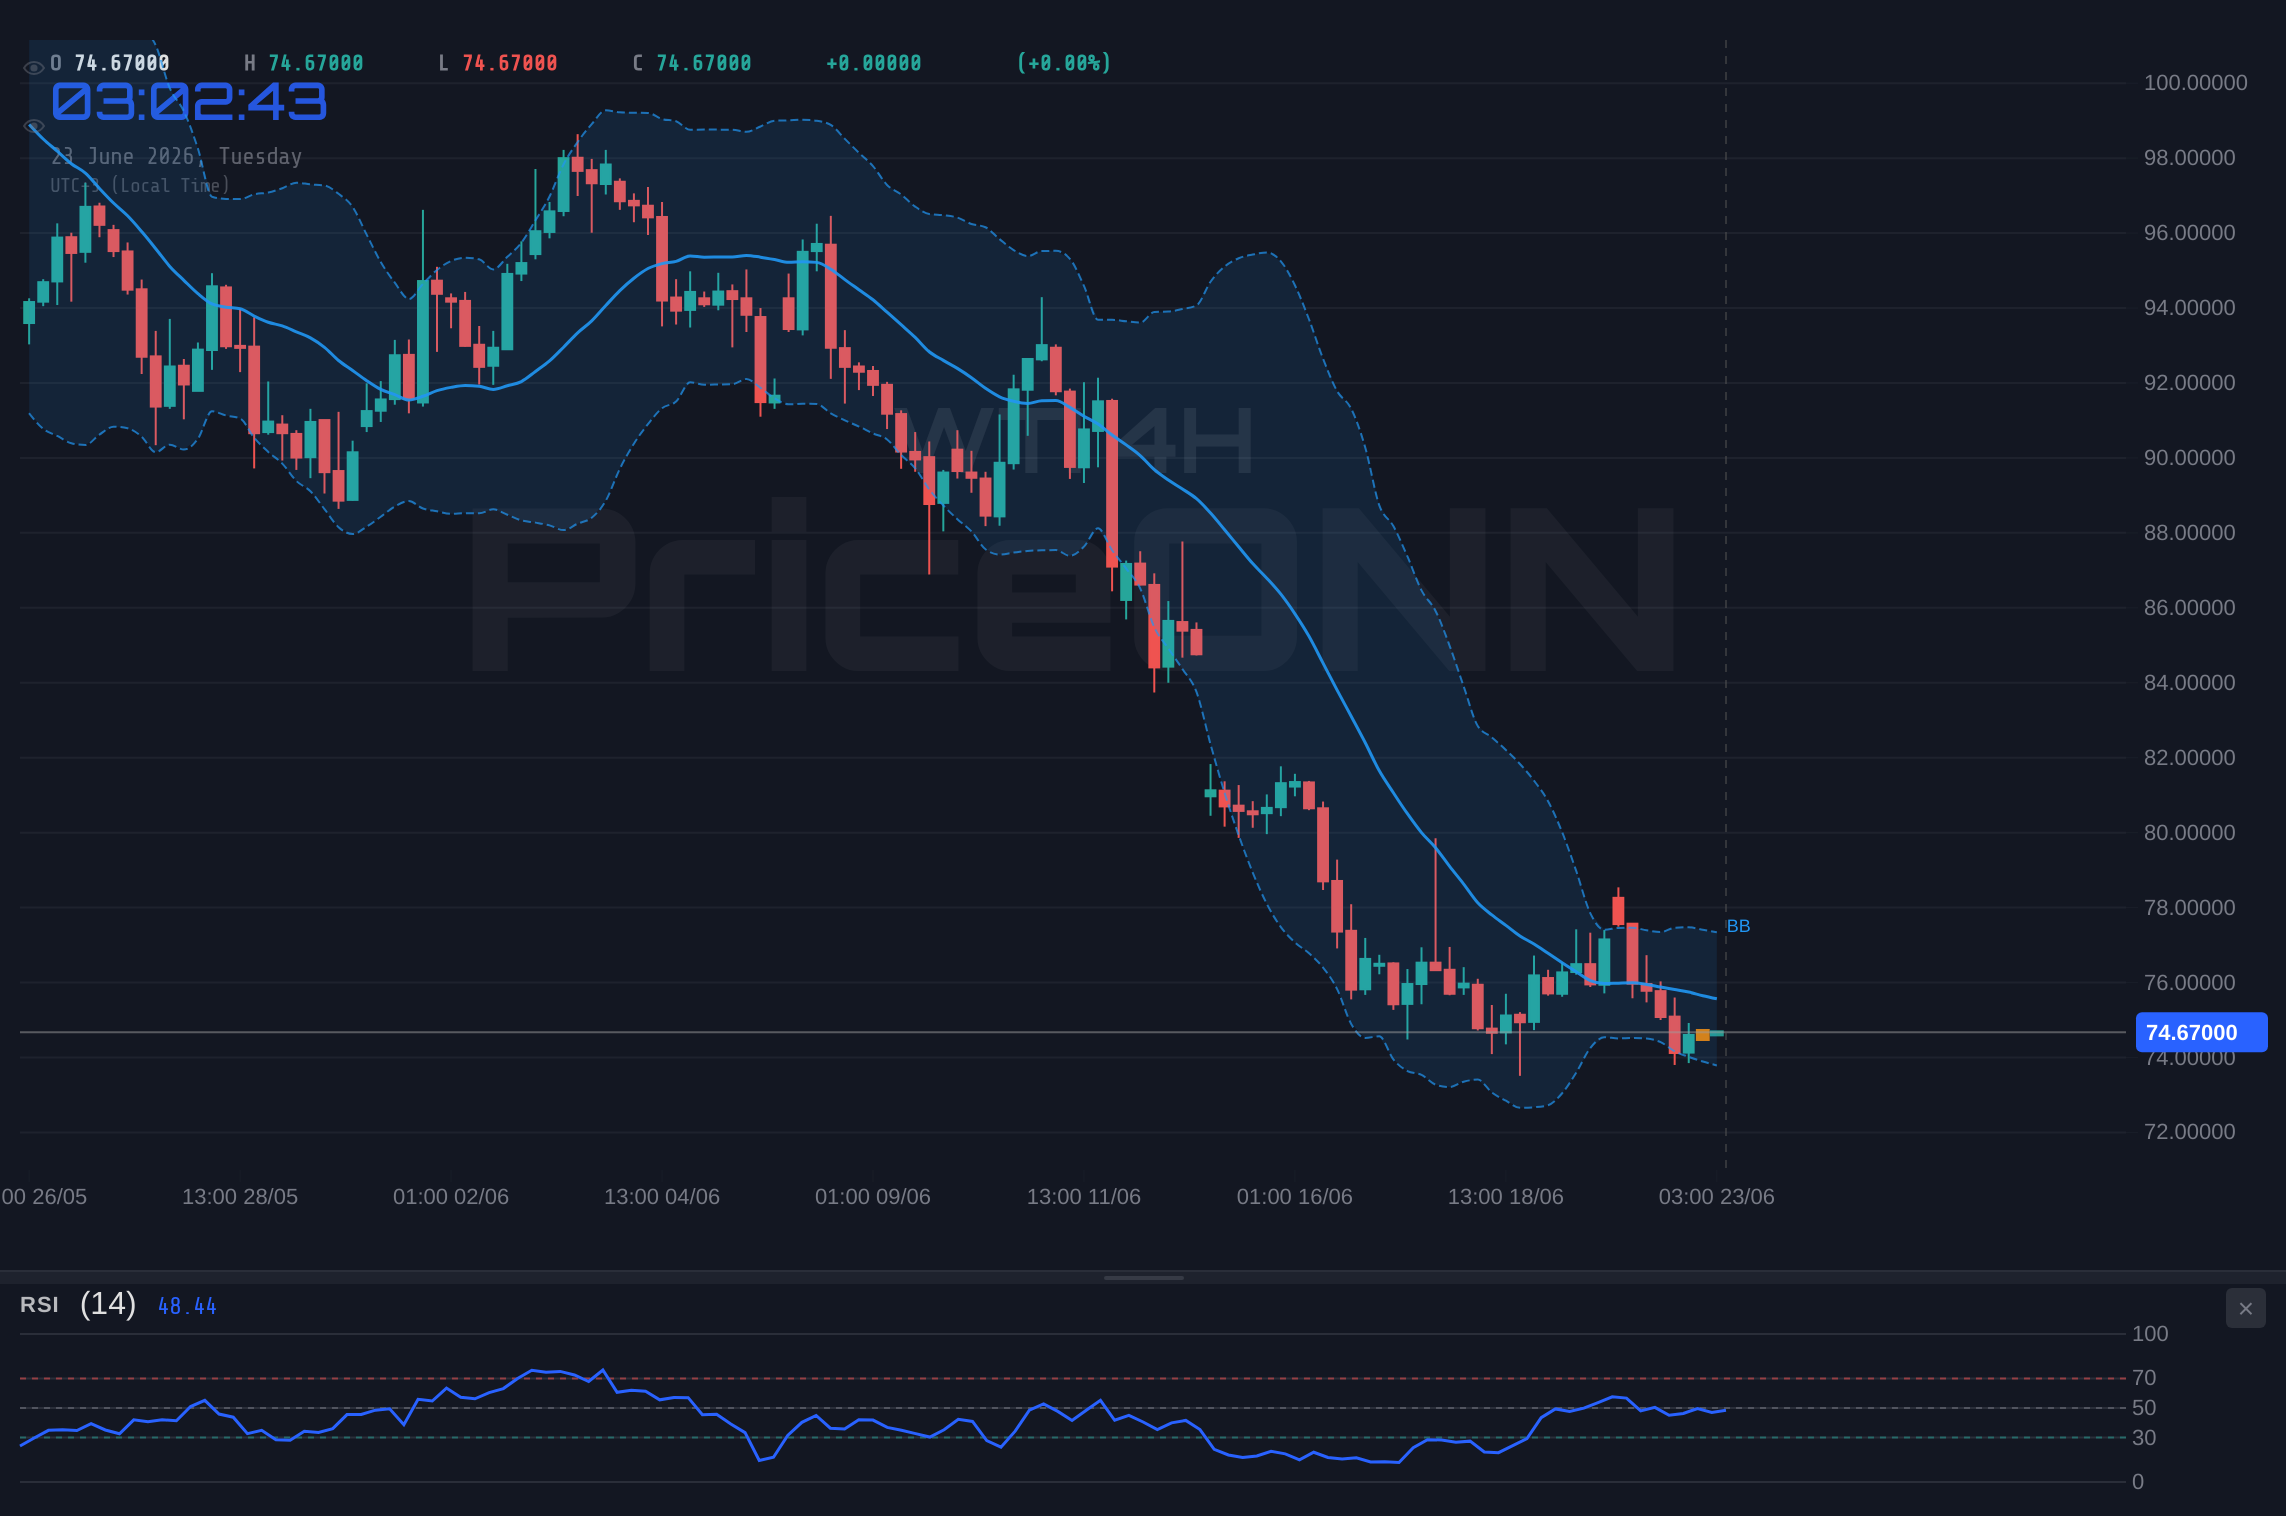Click the 13:00 28/05 time axis label

(x=240, y=1197)
